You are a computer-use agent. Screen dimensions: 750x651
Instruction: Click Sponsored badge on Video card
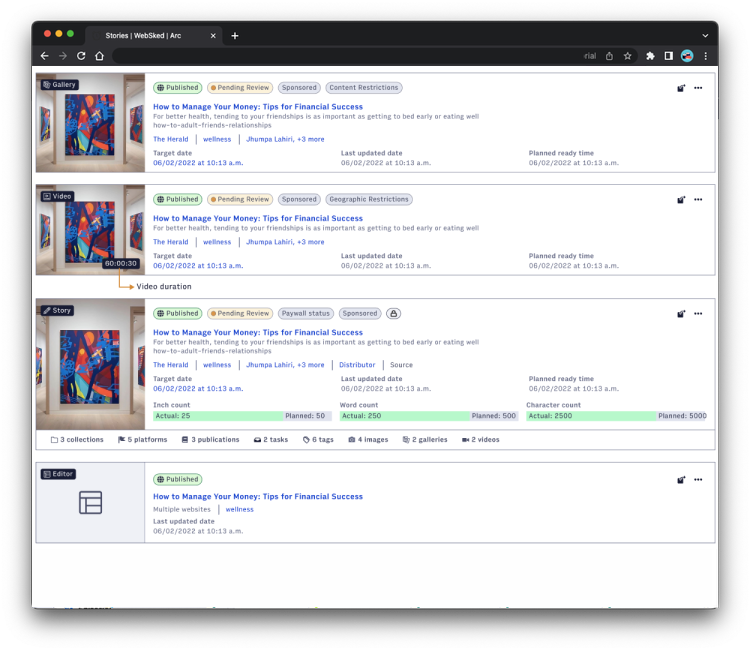299,199
